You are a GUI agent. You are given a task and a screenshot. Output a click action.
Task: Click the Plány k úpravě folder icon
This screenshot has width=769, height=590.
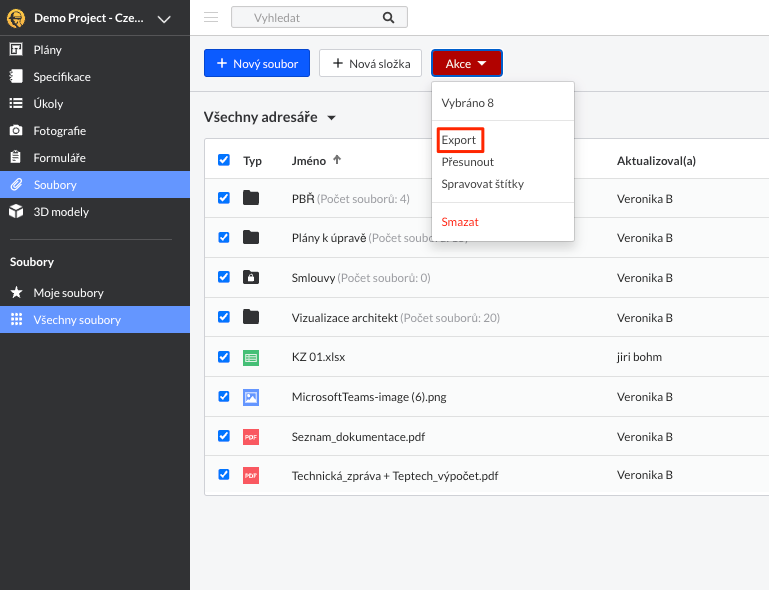(251, 237)
